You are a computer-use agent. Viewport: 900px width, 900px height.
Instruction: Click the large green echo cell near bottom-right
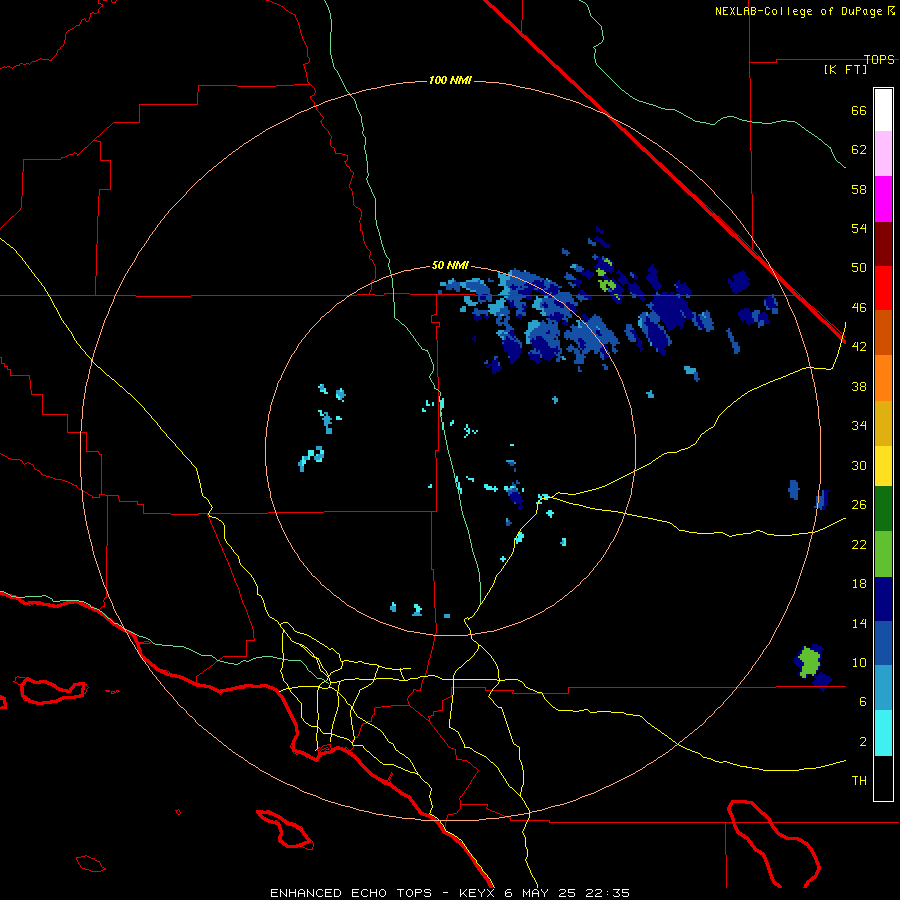(x=809, y=661)
